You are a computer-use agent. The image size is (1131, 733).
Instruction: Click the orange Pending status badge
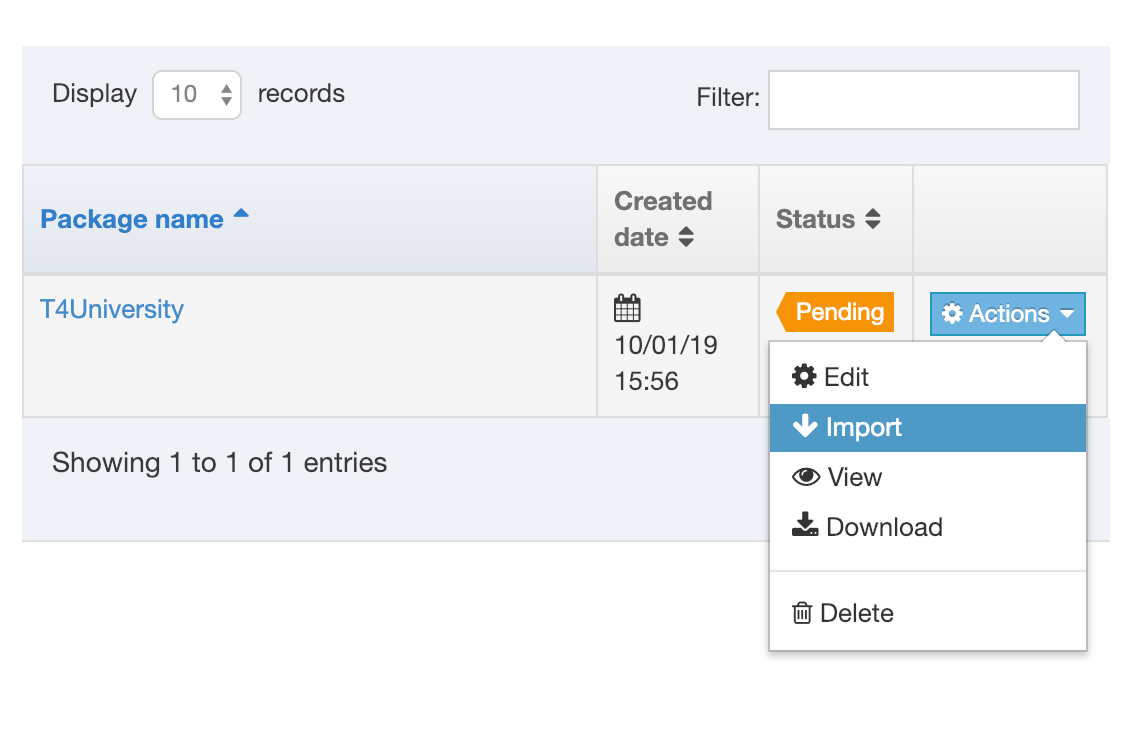tap(837, 312)
